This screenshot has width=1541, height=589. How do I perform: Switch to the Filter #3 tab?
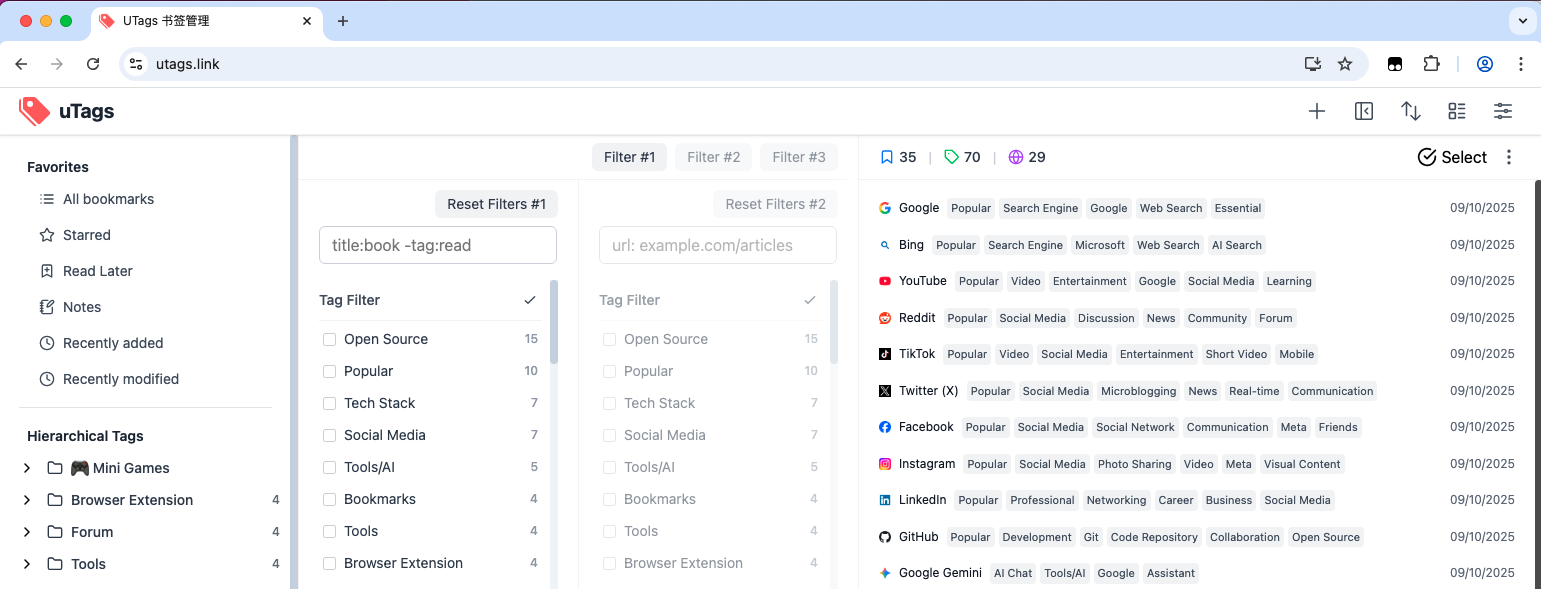click(798, 157)
